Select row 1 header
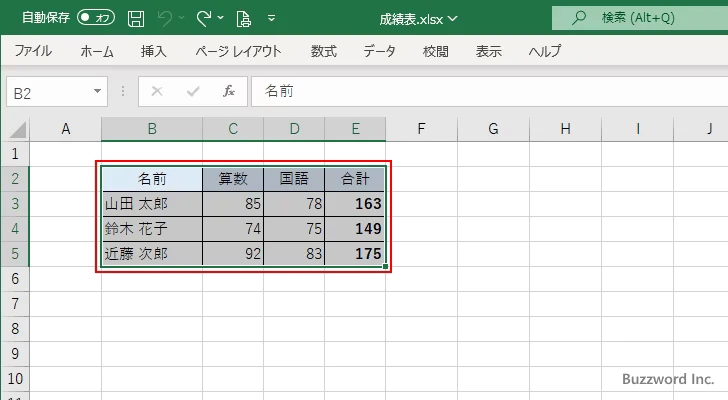This screenshot has width=728, height=400. 15,154
